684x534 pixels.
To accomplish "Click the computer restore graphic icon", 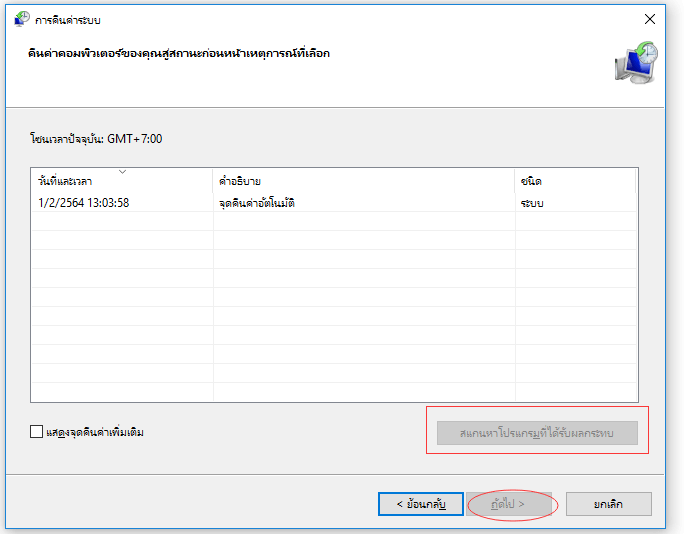I will (x=636, y=63).
